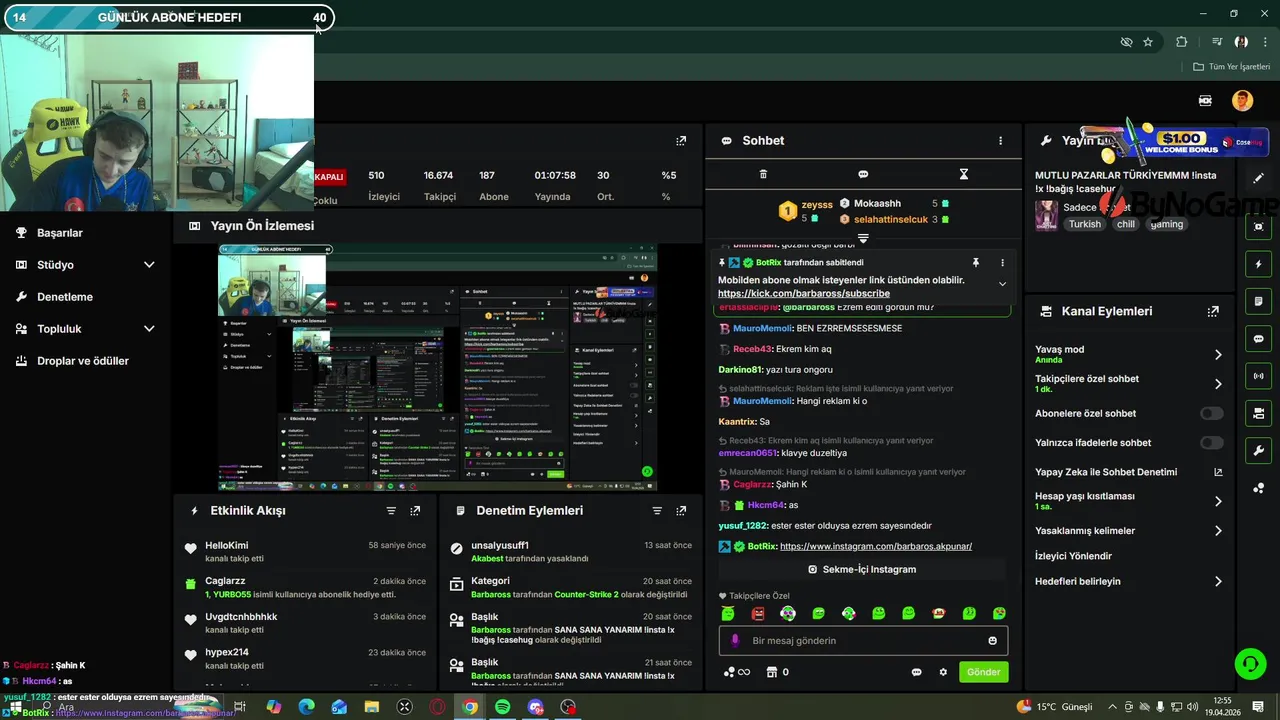Click İzleyici Yönlendir
This screenshot has height=720, width=1280.
(x=1073, y=556)
